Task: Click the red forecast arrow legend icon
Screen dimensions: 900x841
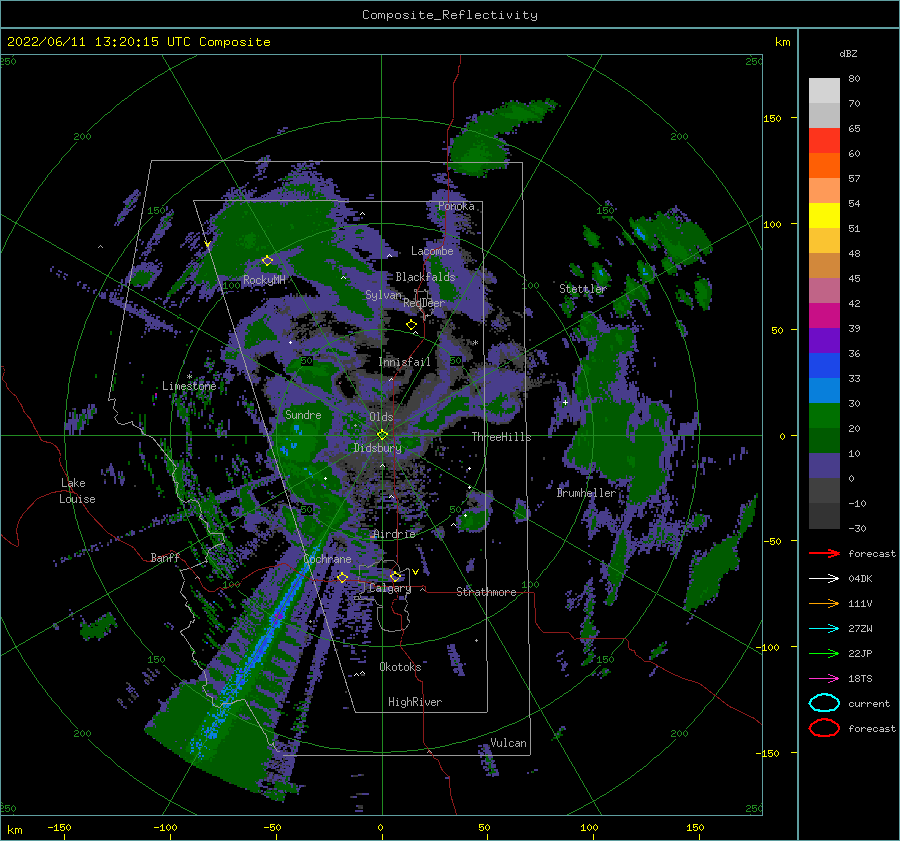Action: tap(824, 553)
